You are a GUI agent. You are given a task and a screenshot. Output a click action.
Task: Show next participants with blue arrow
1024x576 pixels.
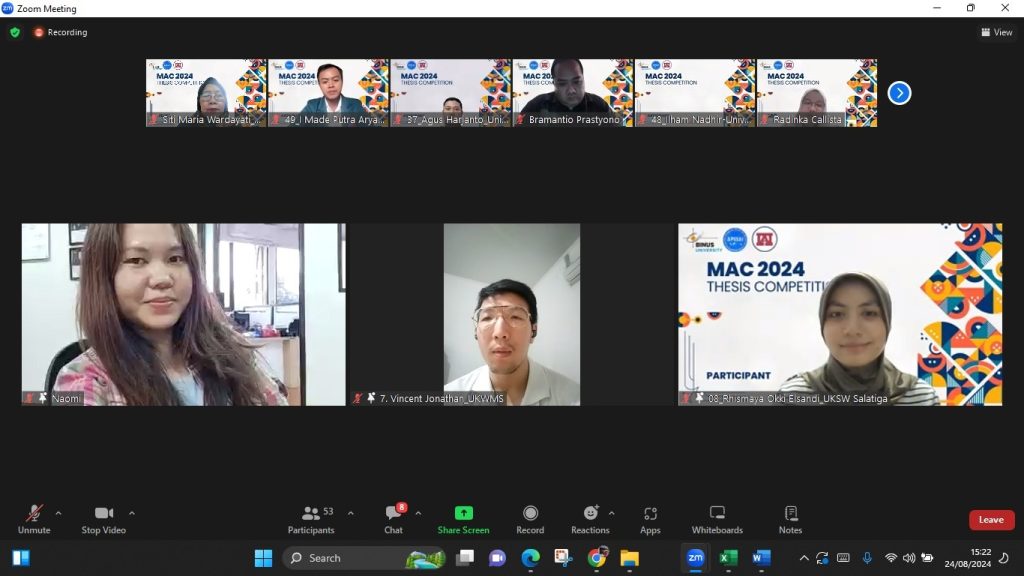tap(899, 93)
